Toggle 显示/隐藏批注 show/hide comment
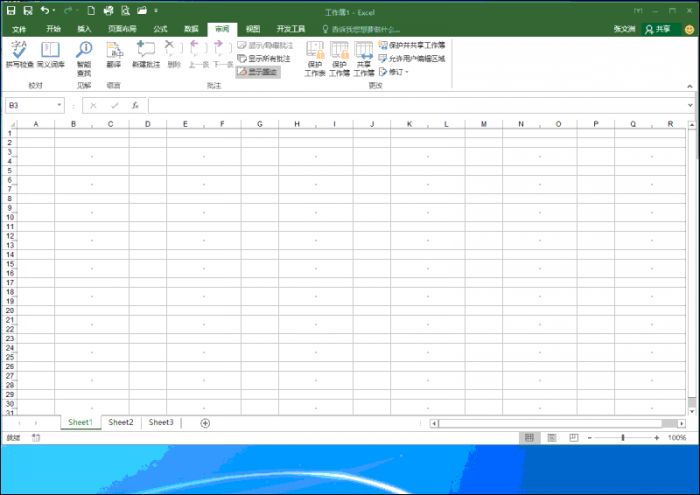 point(265,46)
